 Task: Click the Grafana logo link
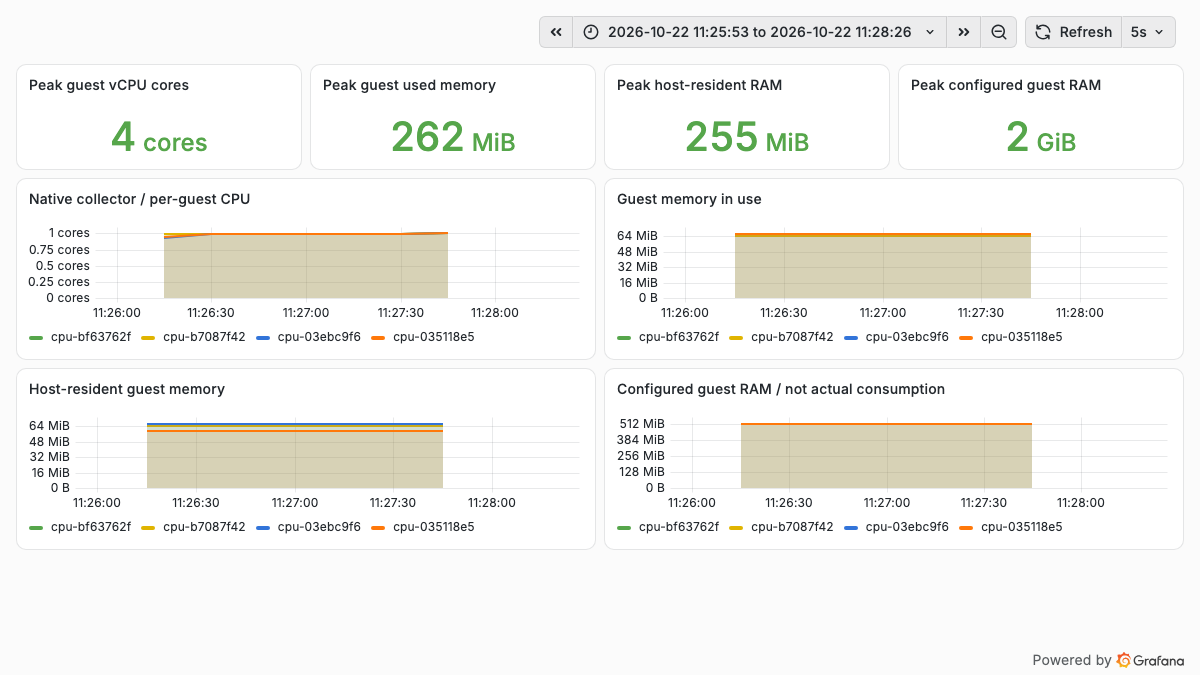point(1150,660)
